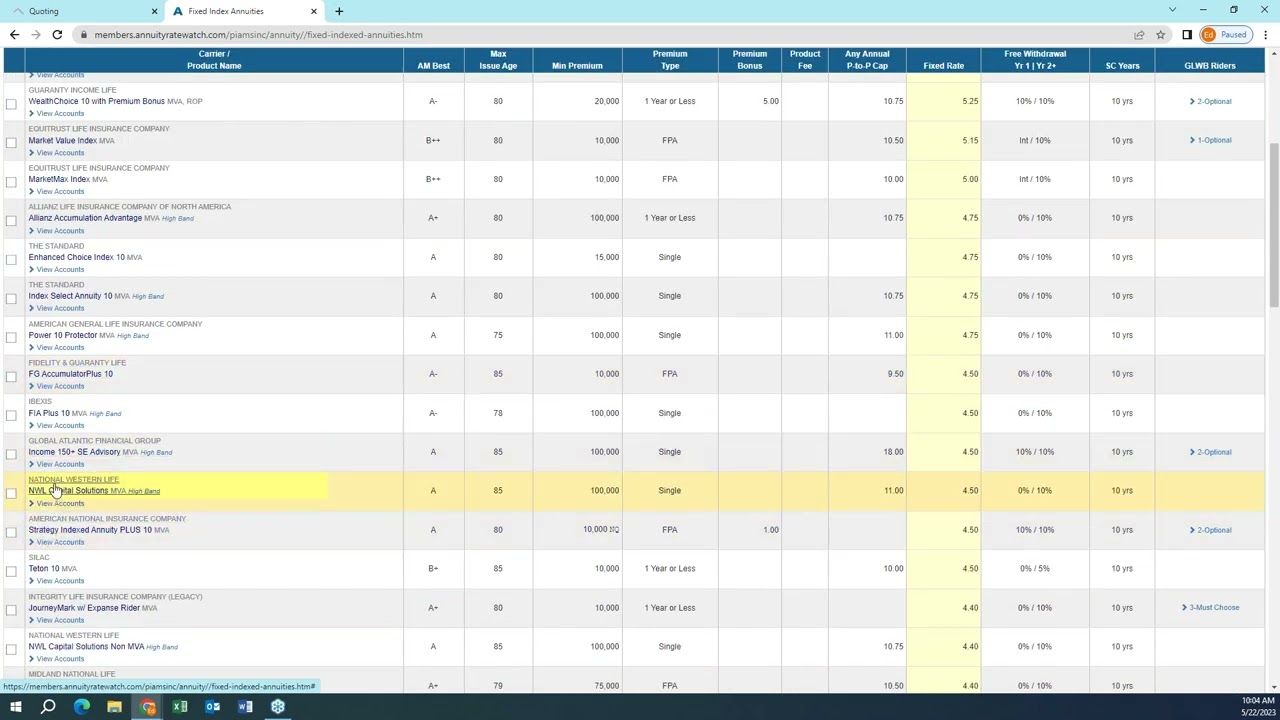The width and height of the screenshot is (1280, 720).
Task: Open the 3-Must Choose GLWB rider for JourneyMark
Action: point(1211,608)
